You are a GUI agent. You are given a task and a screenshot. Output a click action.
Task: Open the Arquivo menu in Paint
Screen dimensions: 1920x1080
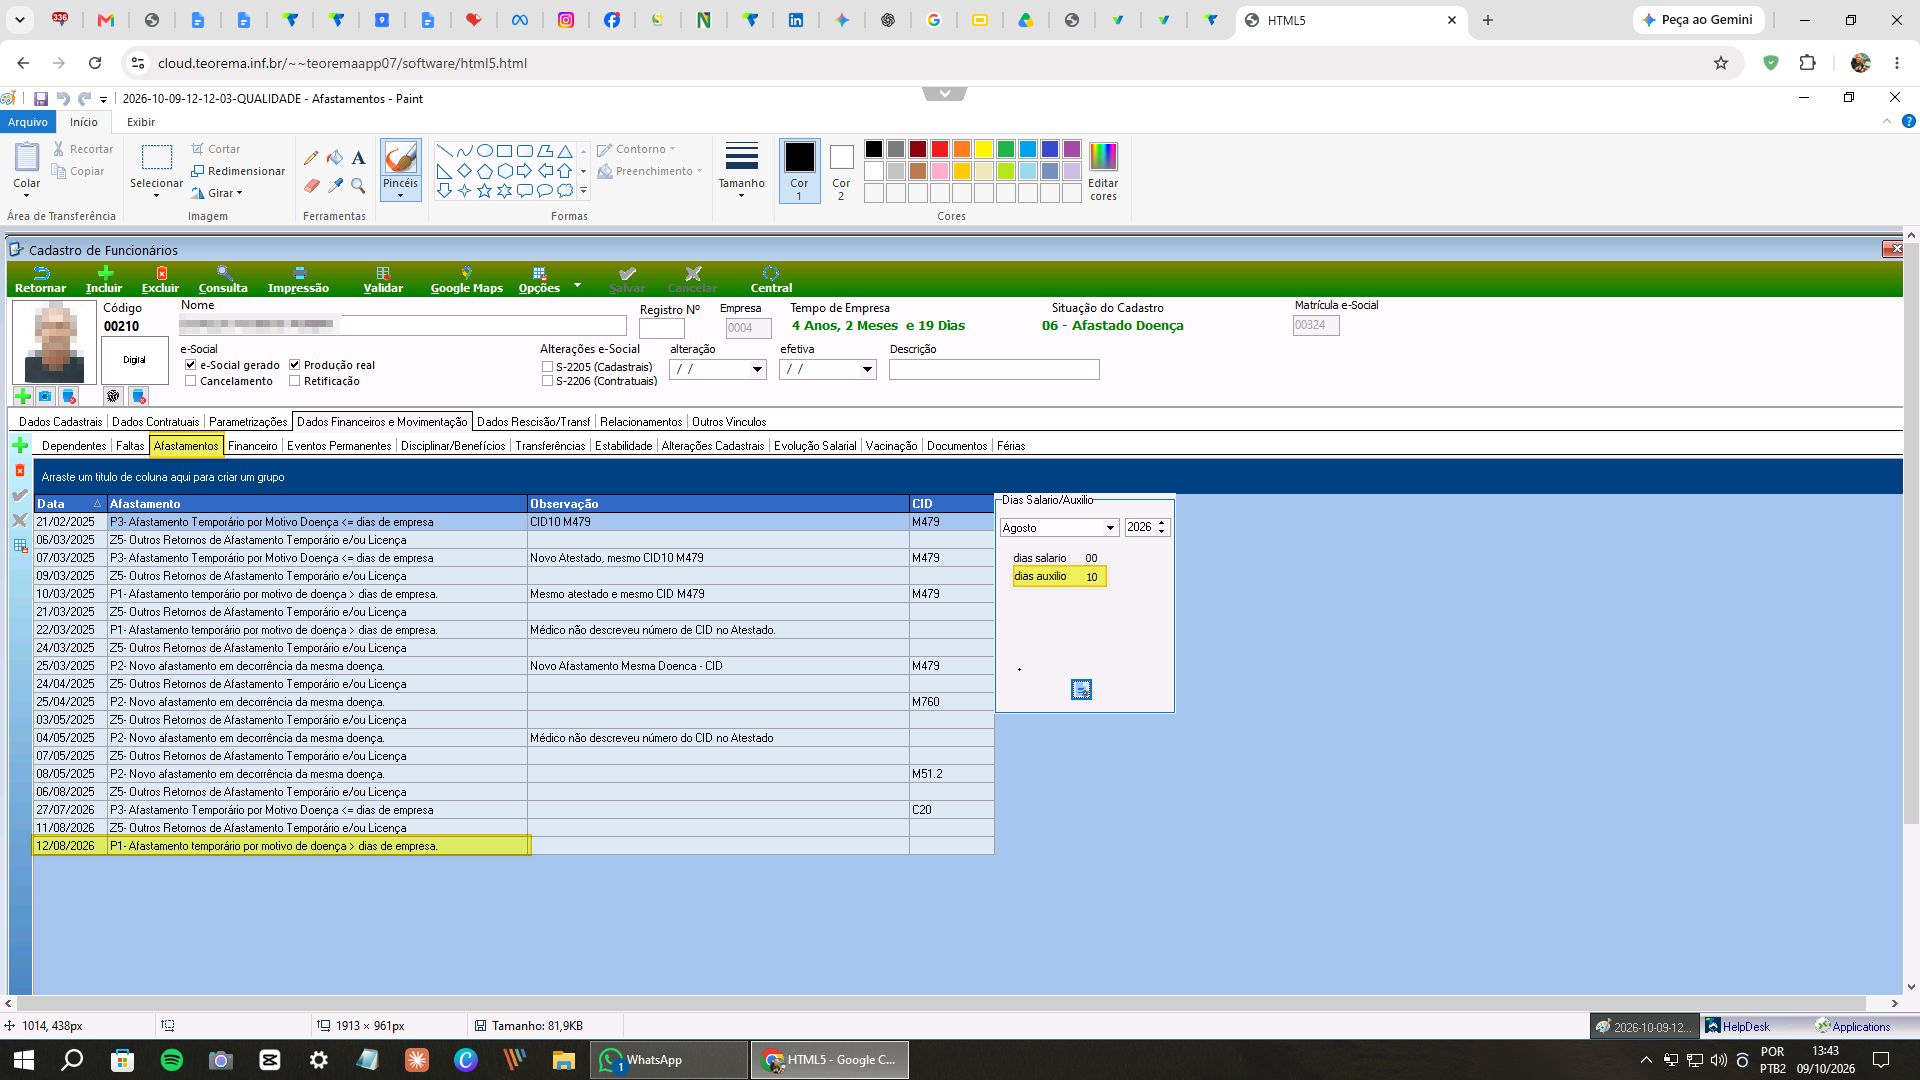point(28,122)
